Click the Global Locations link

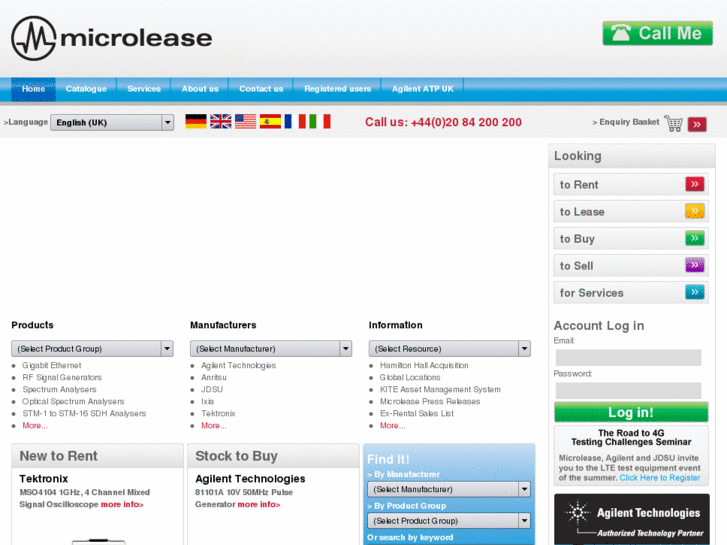[x=410, y=378]
